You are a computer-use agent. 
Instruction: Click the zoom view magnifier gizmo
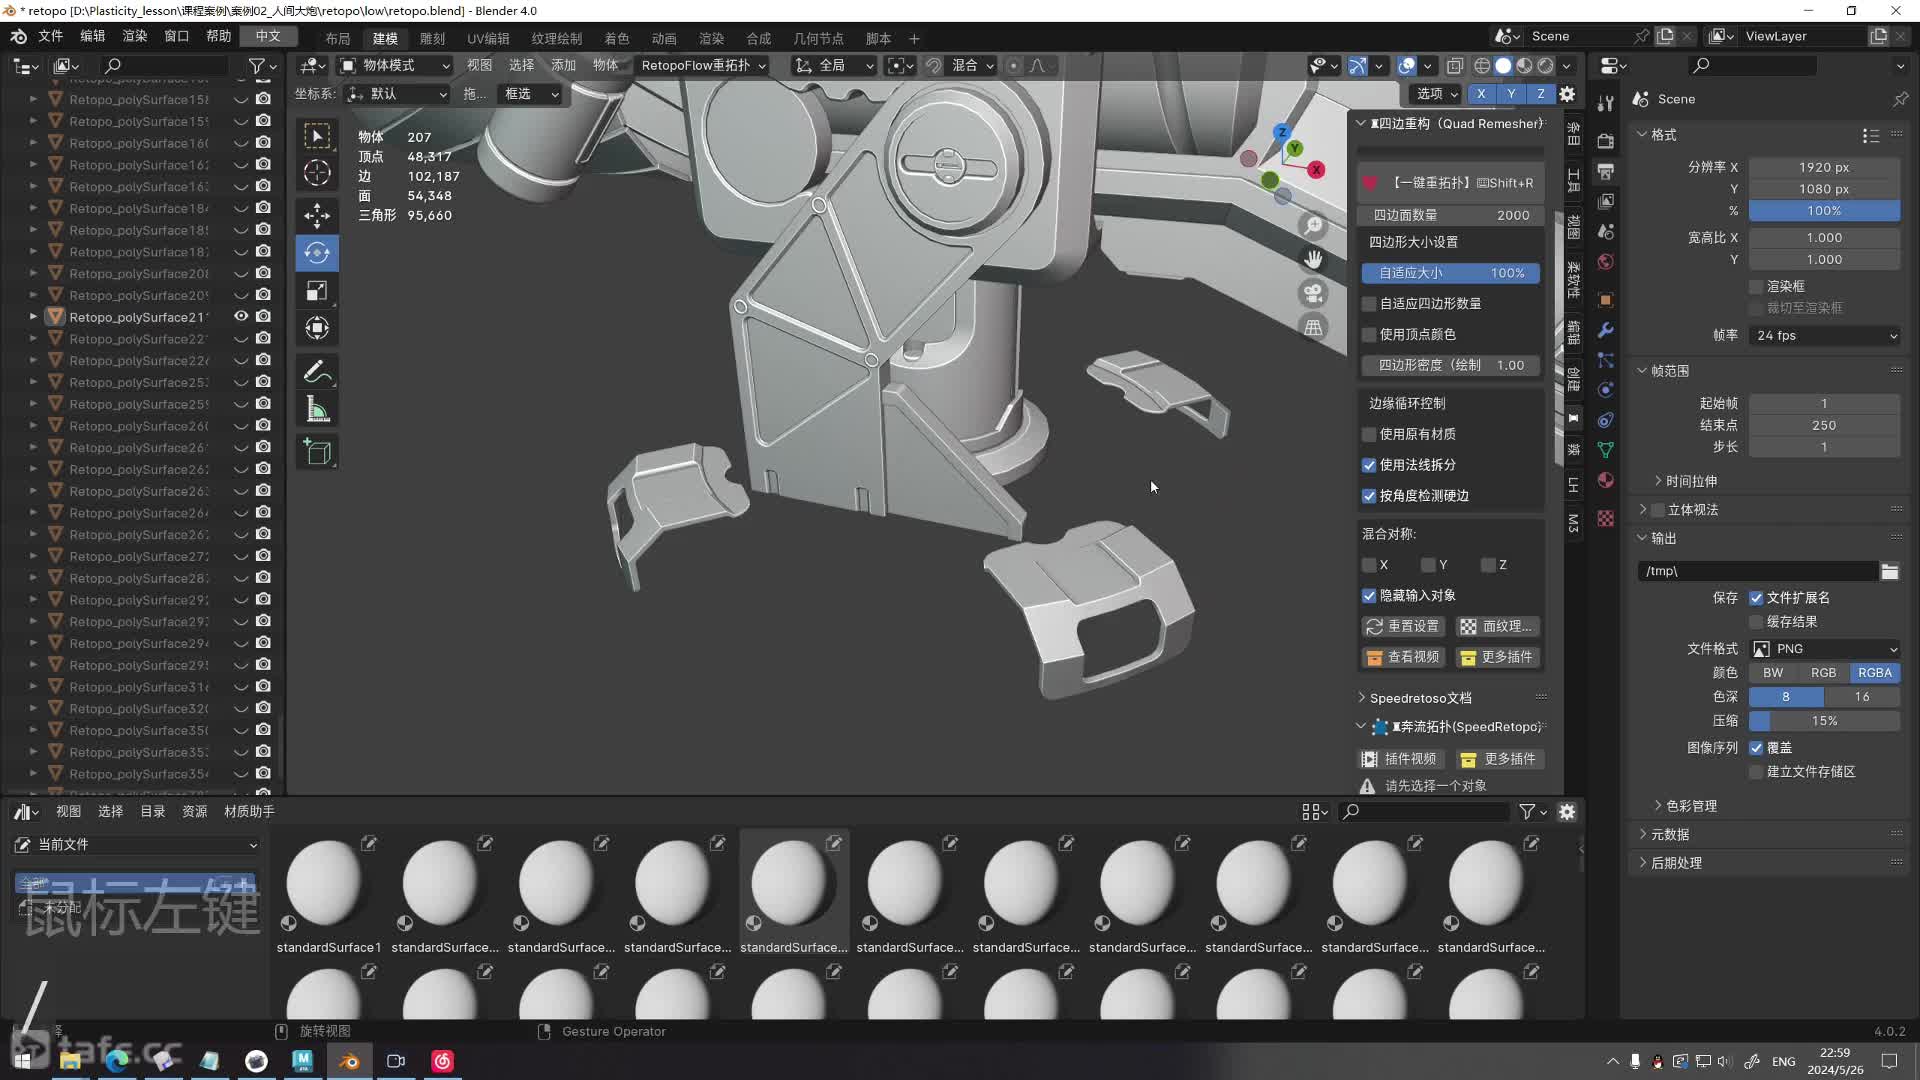point(1313,226)
